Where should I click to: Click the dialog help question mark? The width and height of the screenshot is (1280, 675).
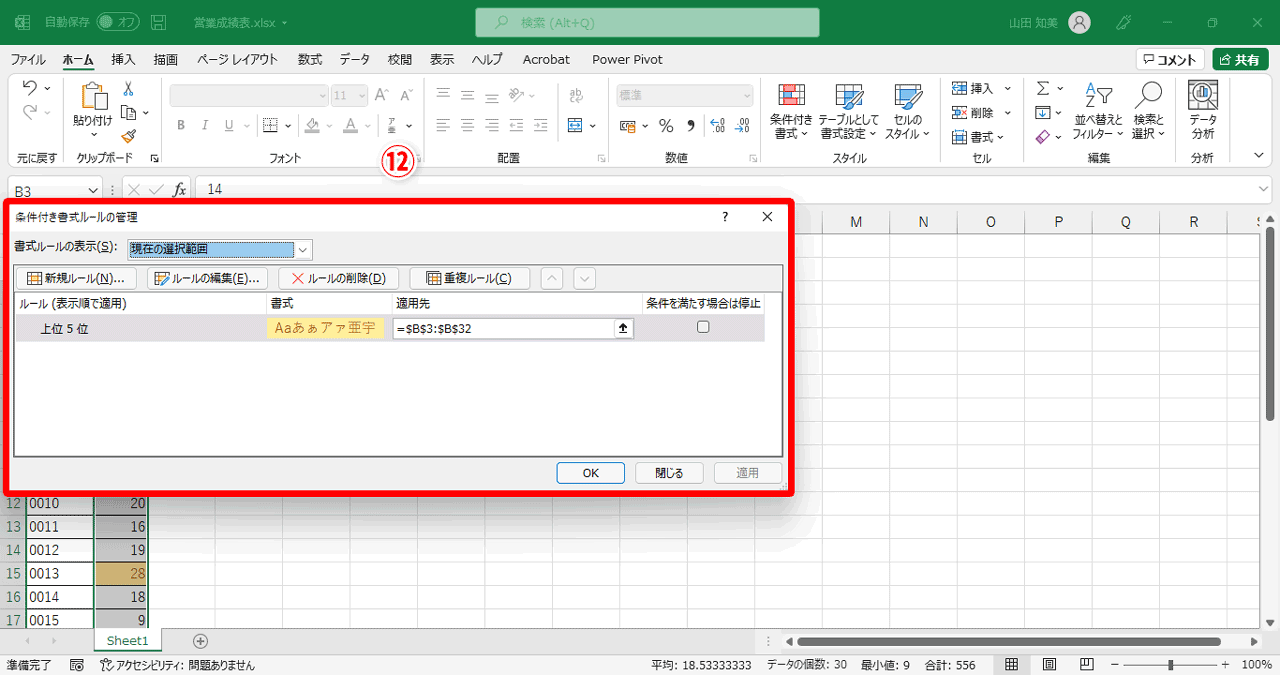point(725,216)
